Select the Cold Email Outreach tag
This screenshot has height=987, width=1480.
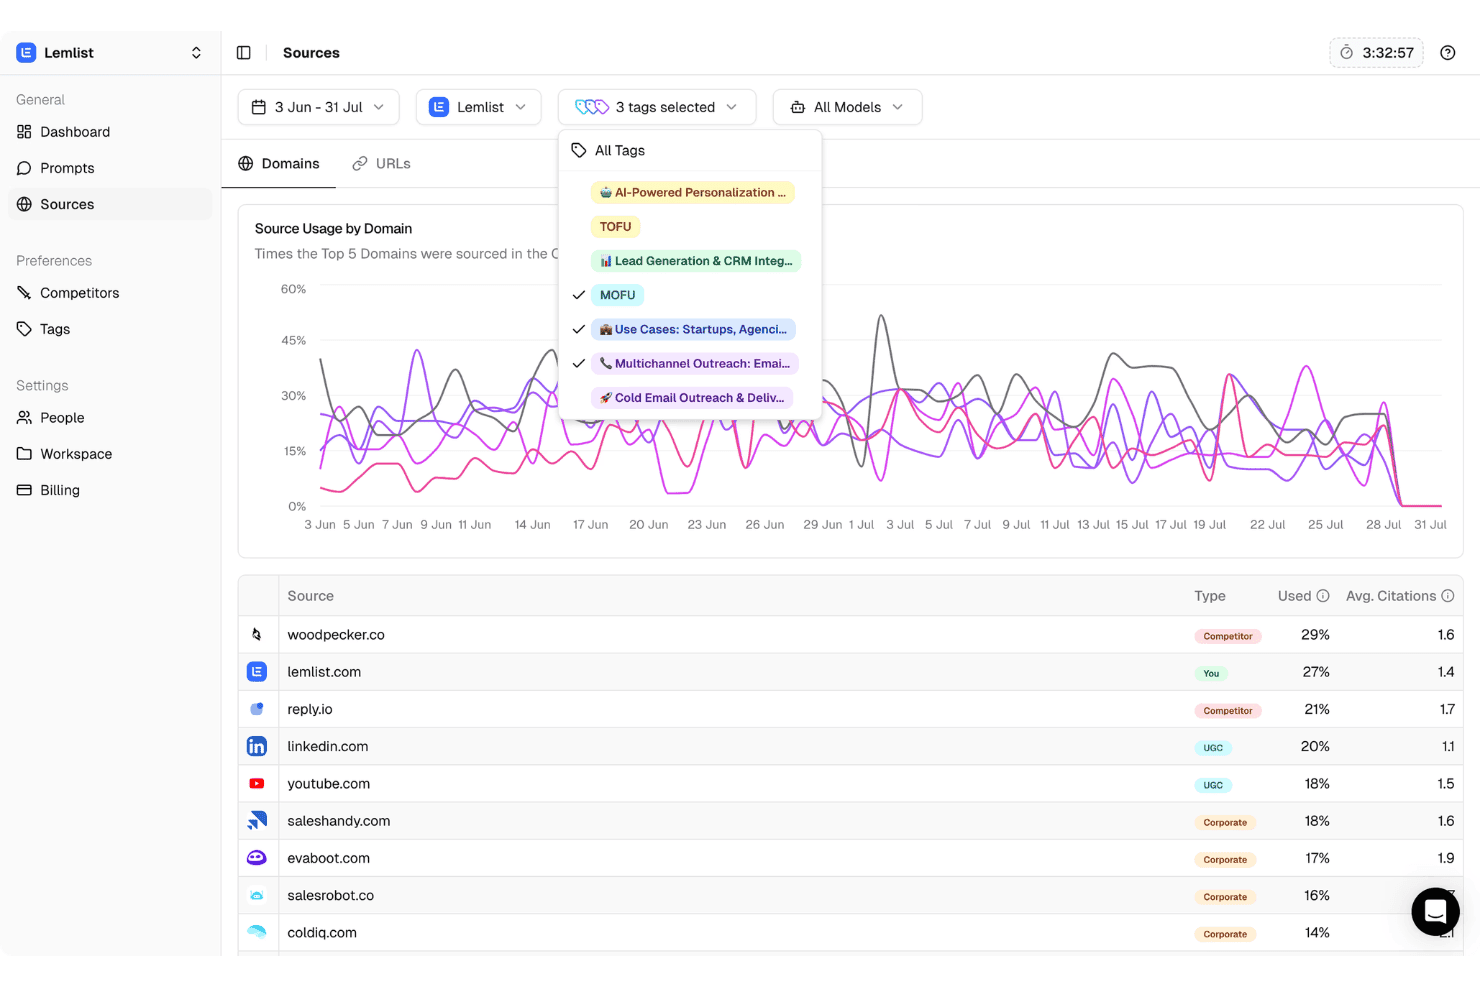690,398
